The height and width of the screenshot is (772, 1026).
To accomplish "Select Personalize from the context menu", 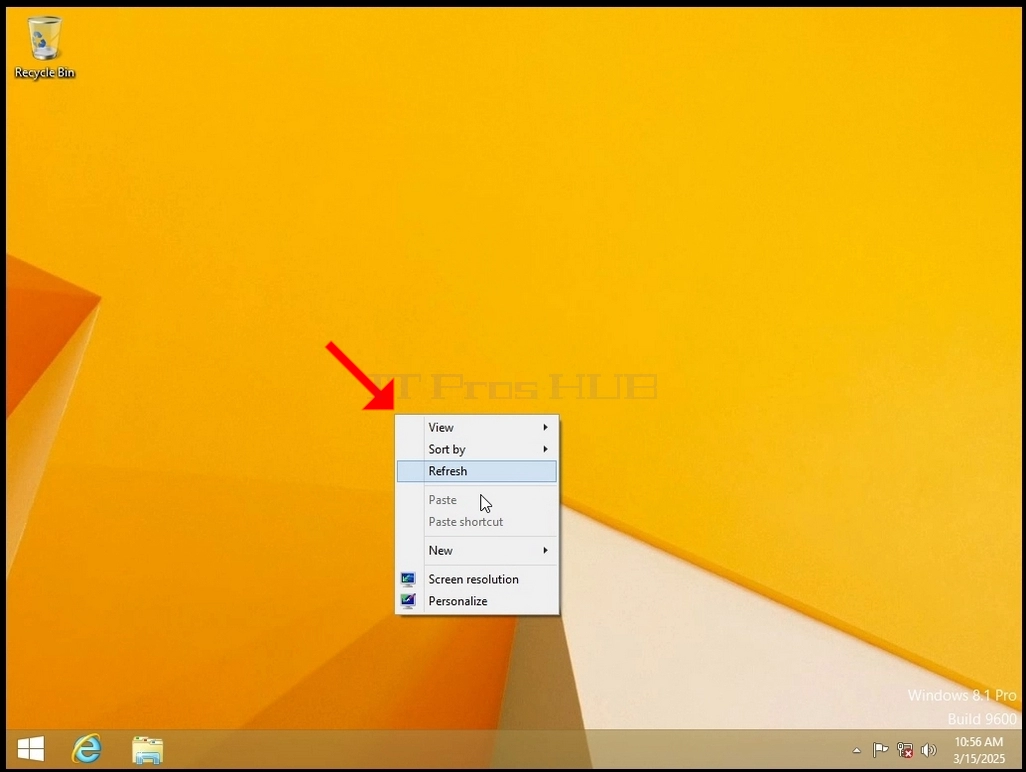I will click(477, 601).
